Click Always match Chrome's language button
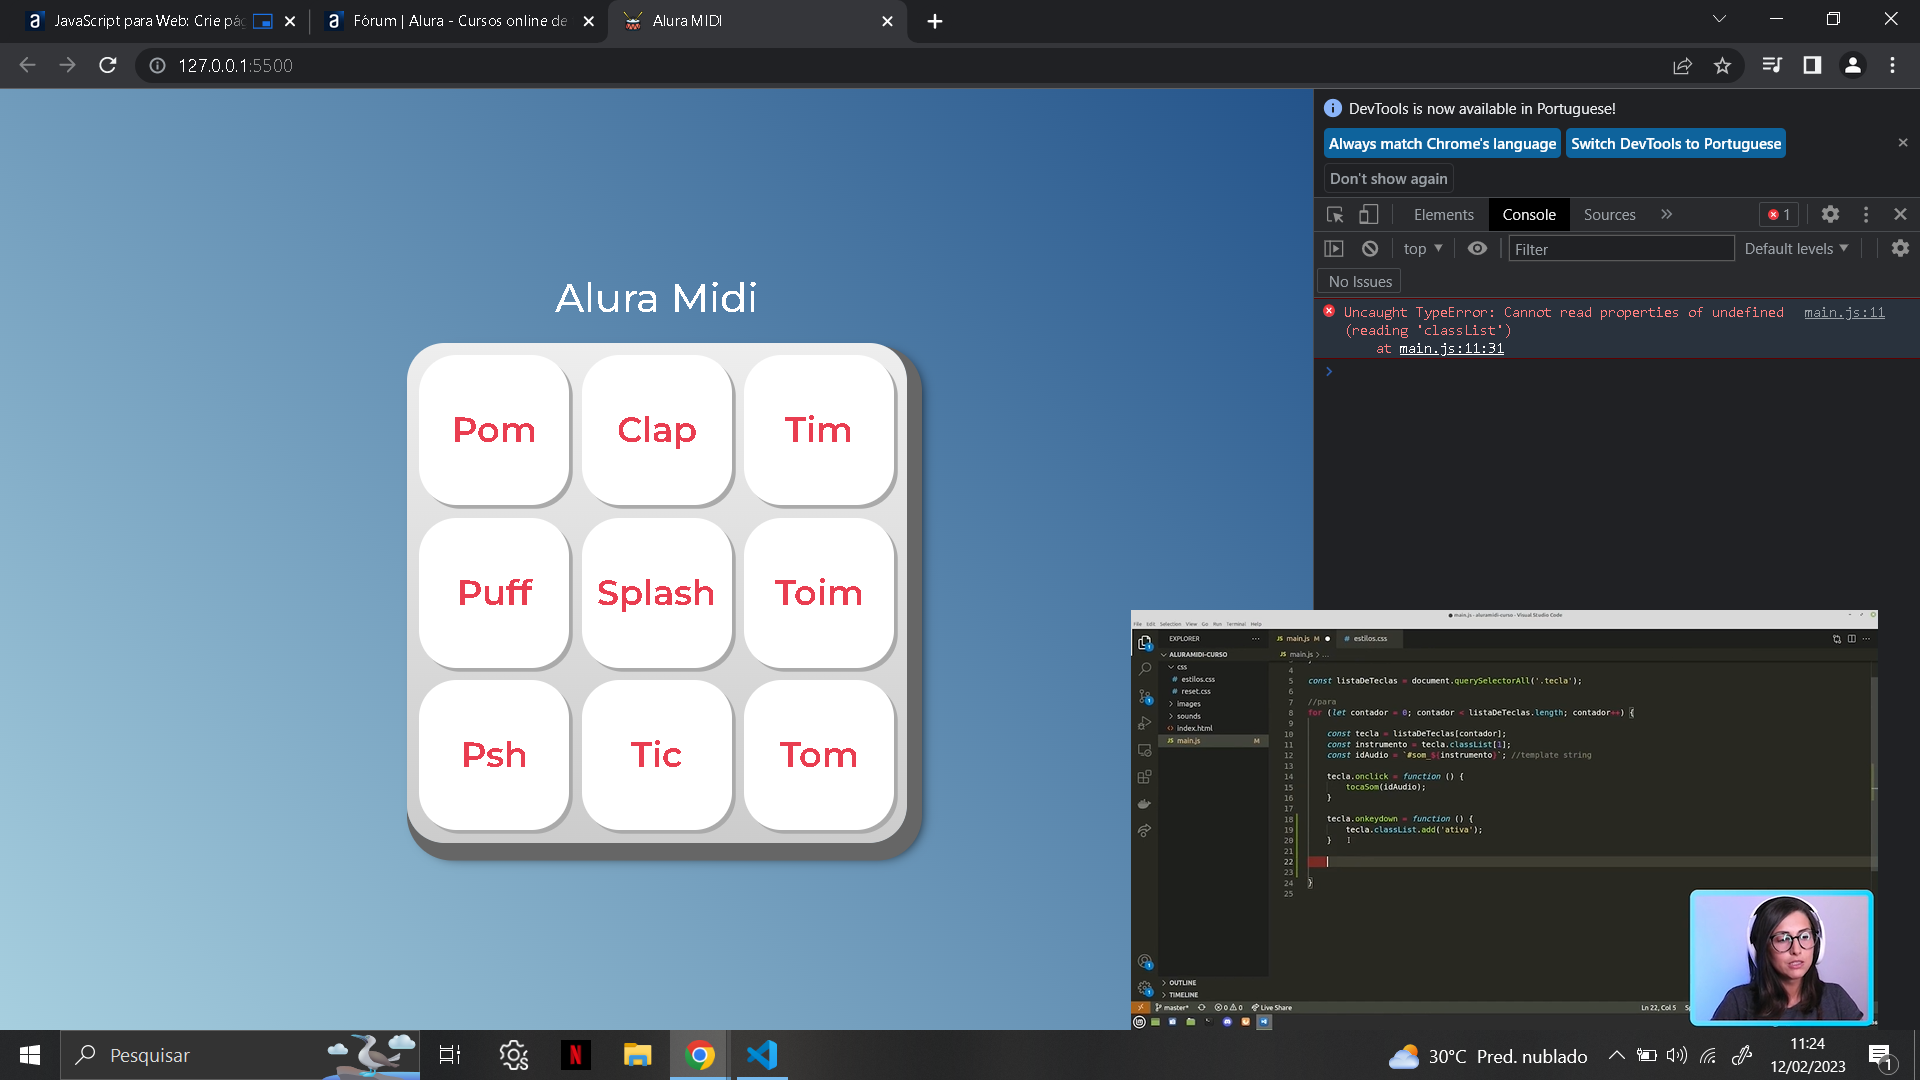The image size is (1920, 1080). point(1442,144)
